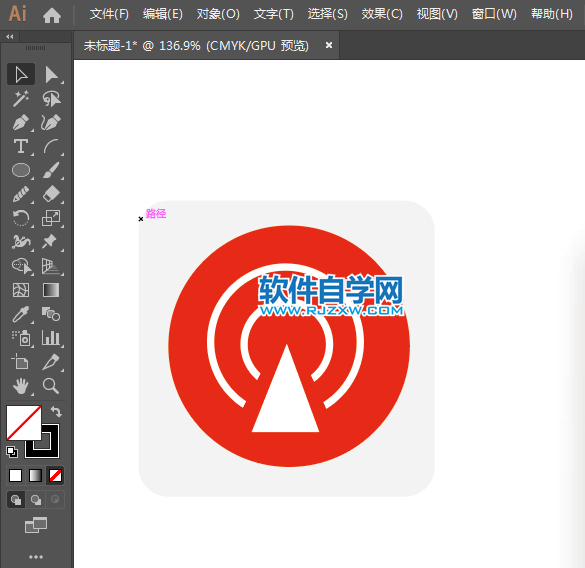The image size is (585, 568).
Task: Select the Direct Selection tool
Action: coord(51,74)
